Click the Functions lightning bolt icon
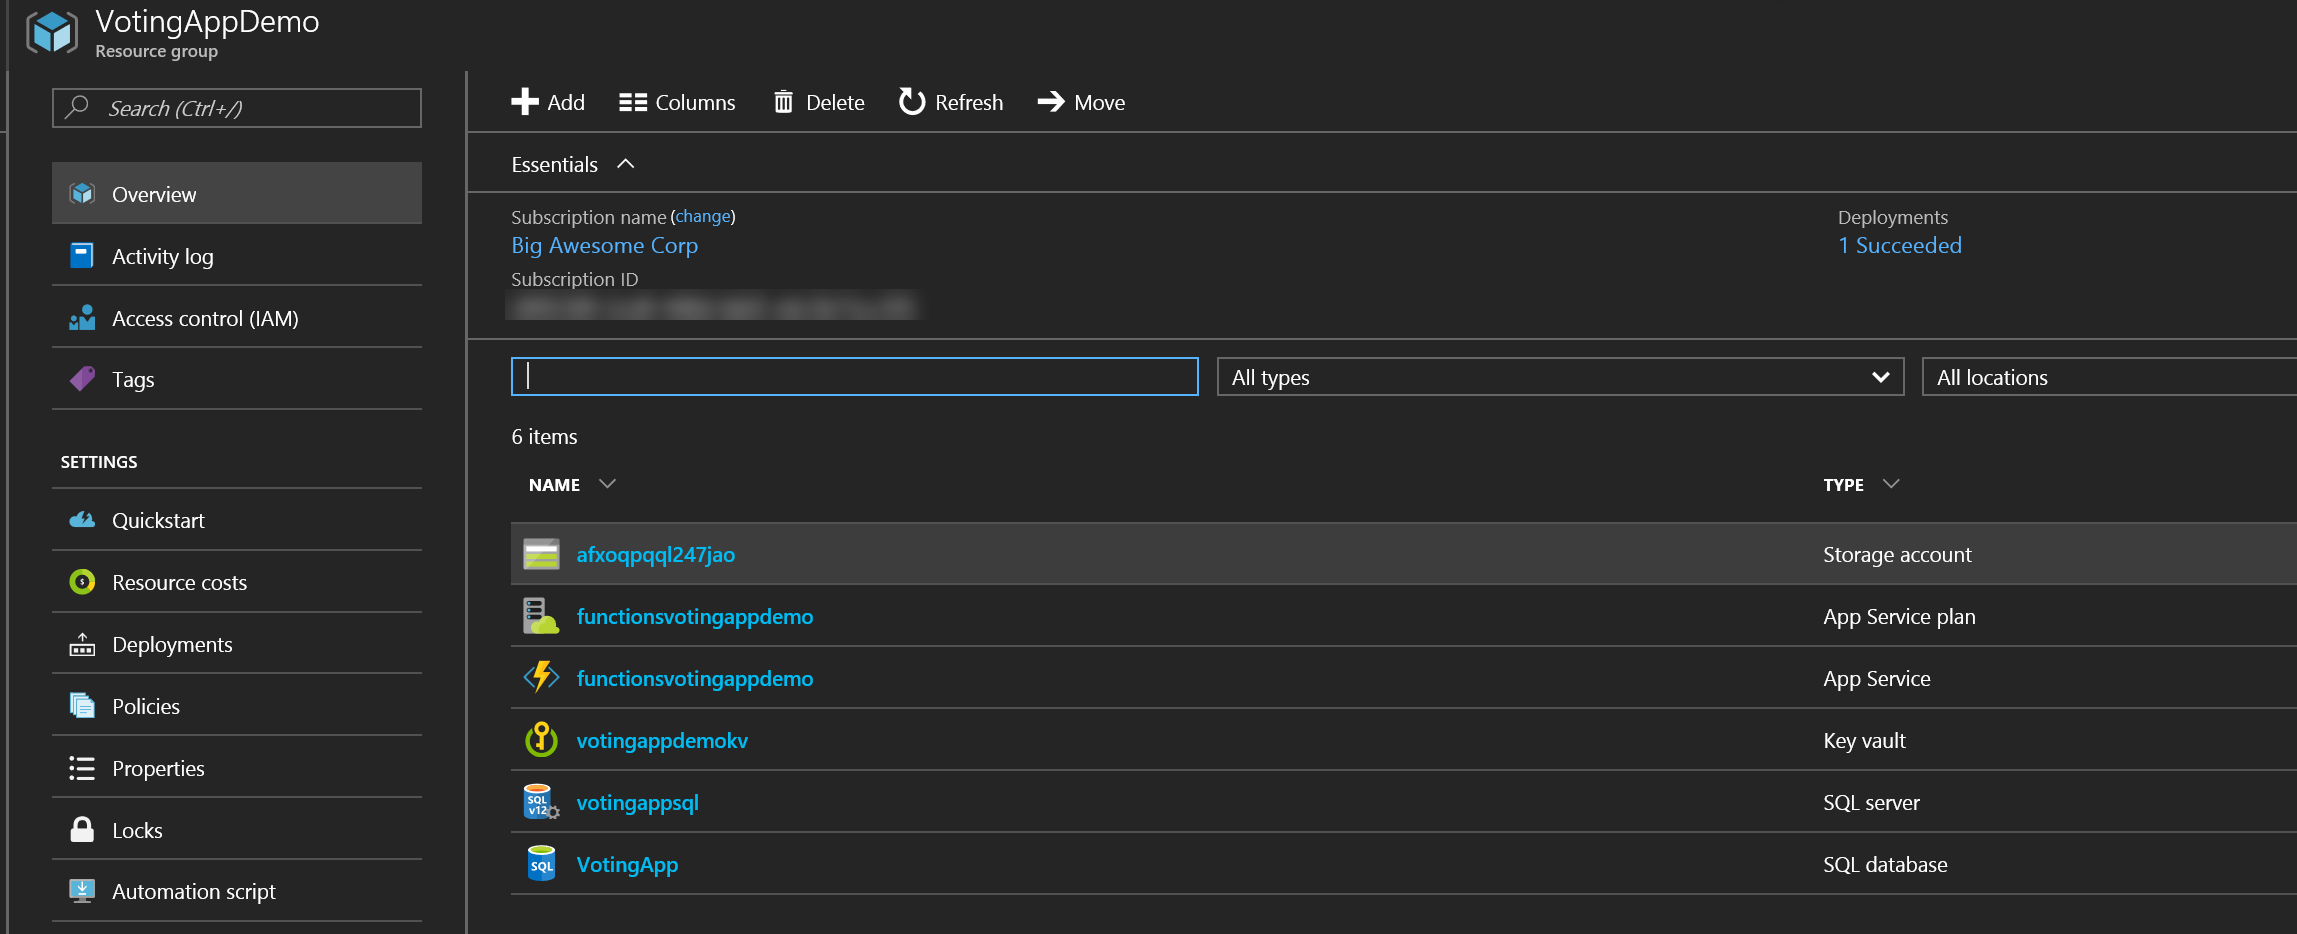 click(541, 677)
